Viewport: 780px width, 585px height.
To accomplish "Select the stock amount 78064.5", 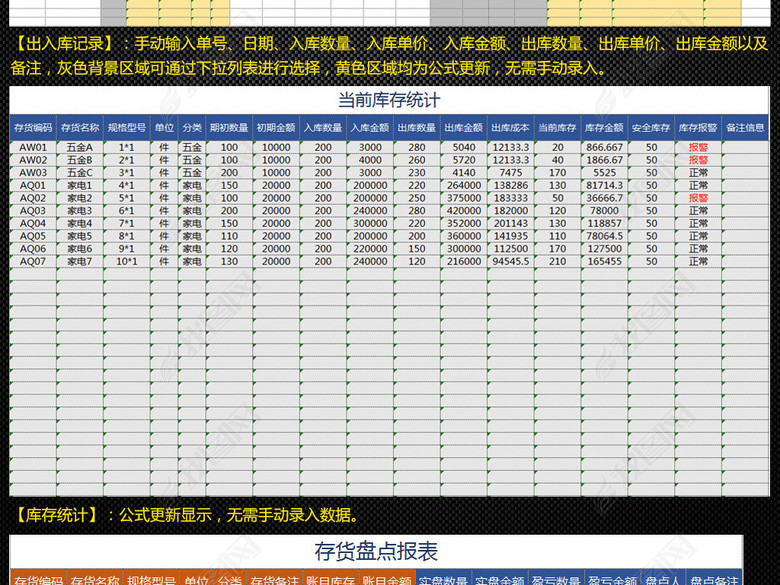I will [x=604, y=236].
